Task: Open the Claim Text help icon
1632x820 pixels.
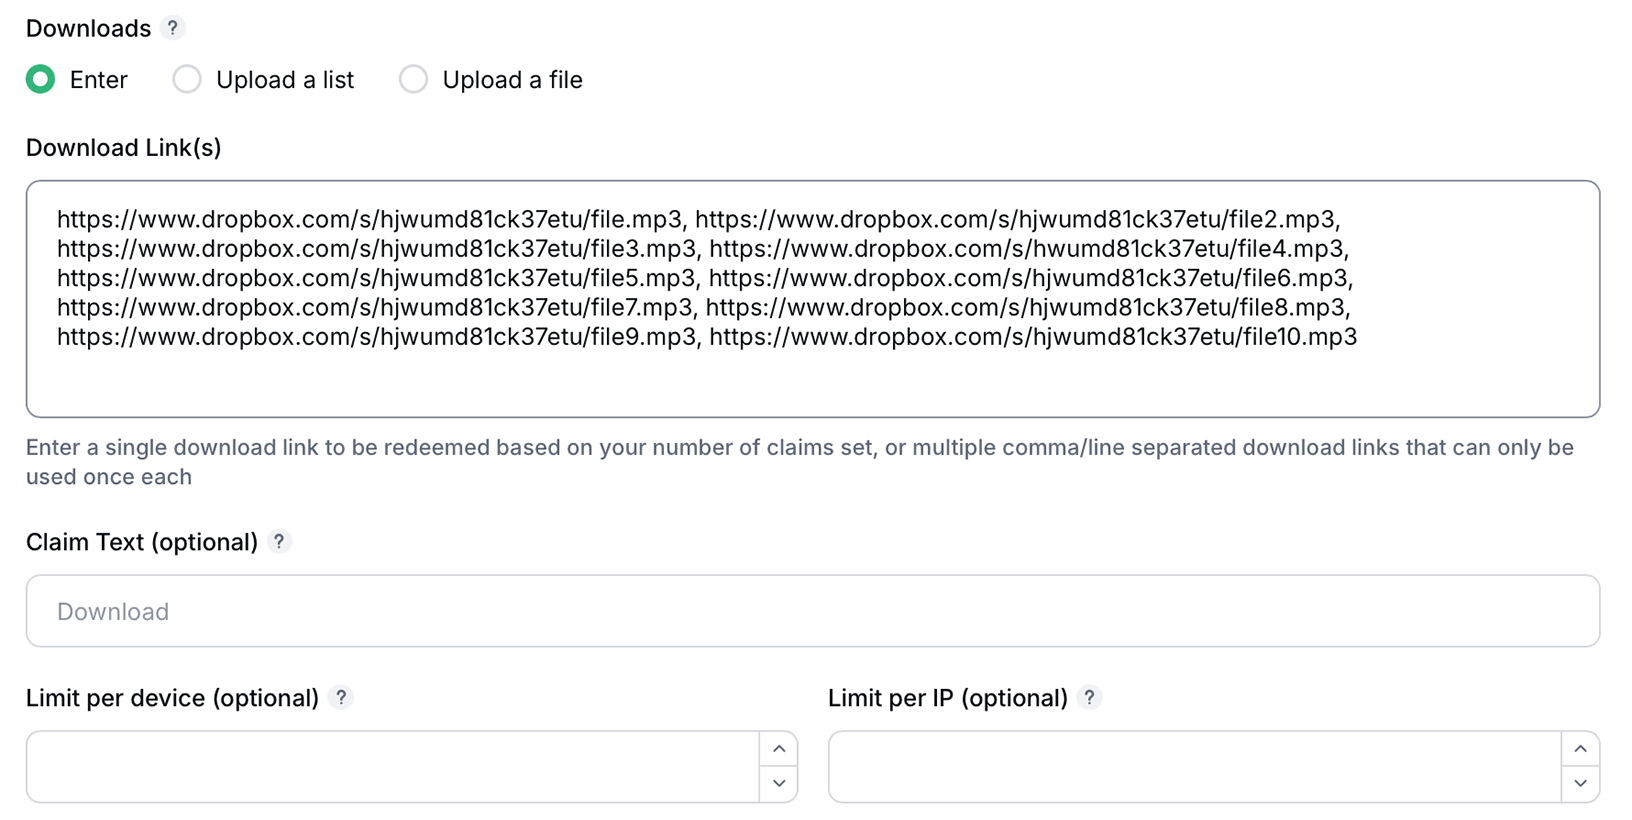Action: click(x=279, y=541)
